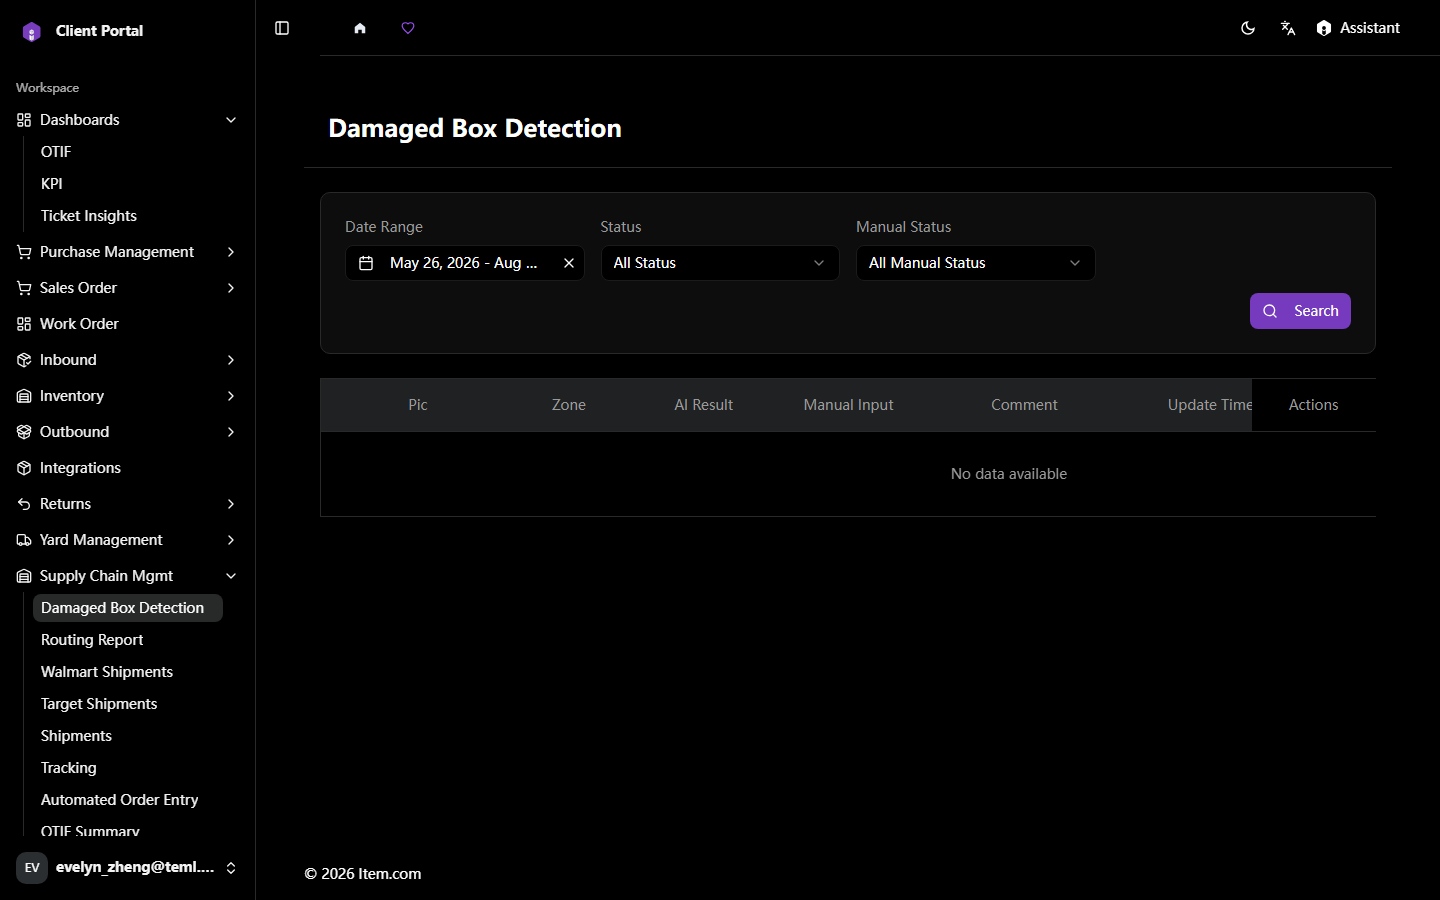
Task: Collapse the Supply Chain Mgmt section
Action: [128, 576]
